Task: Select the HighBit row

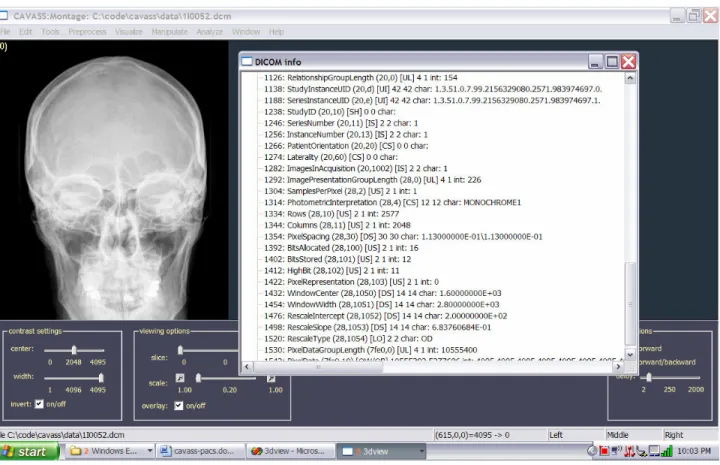Action: 332,270
